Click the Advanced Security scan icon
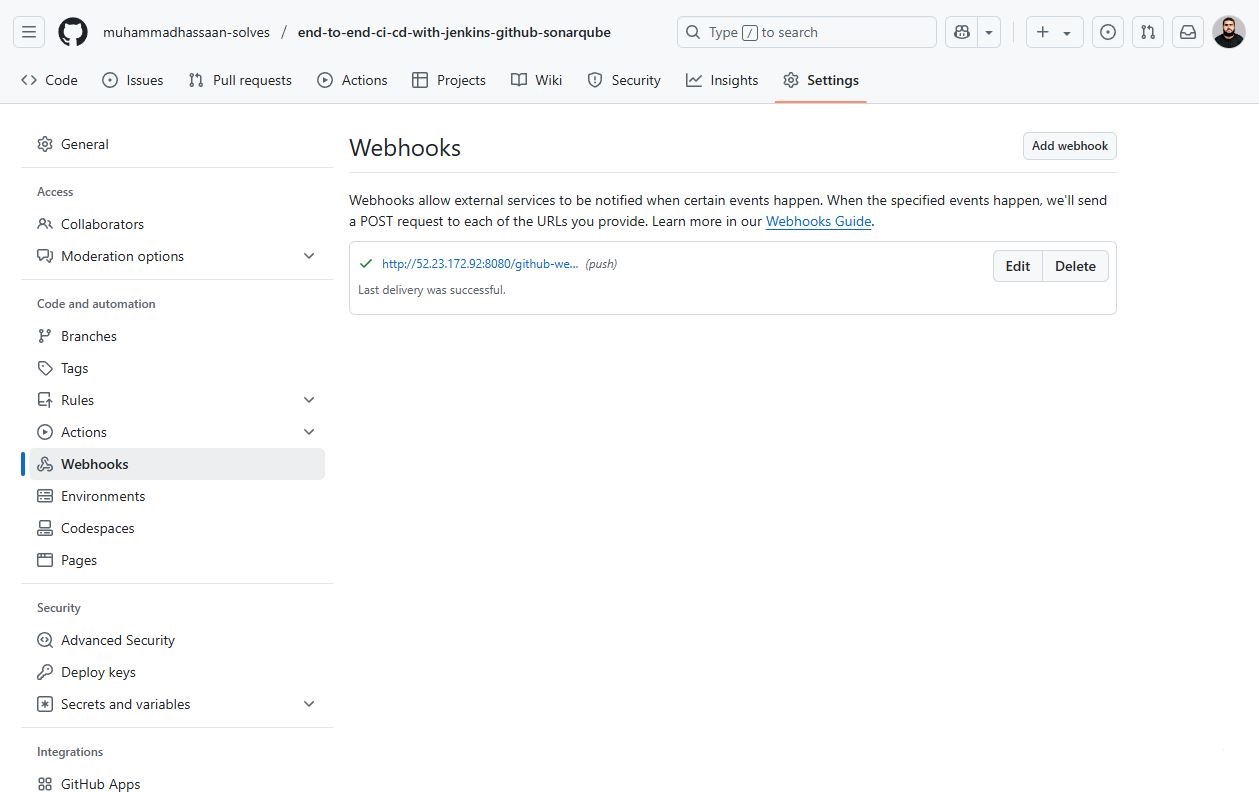Screen dimensions: 1259x792 point(45,640)
